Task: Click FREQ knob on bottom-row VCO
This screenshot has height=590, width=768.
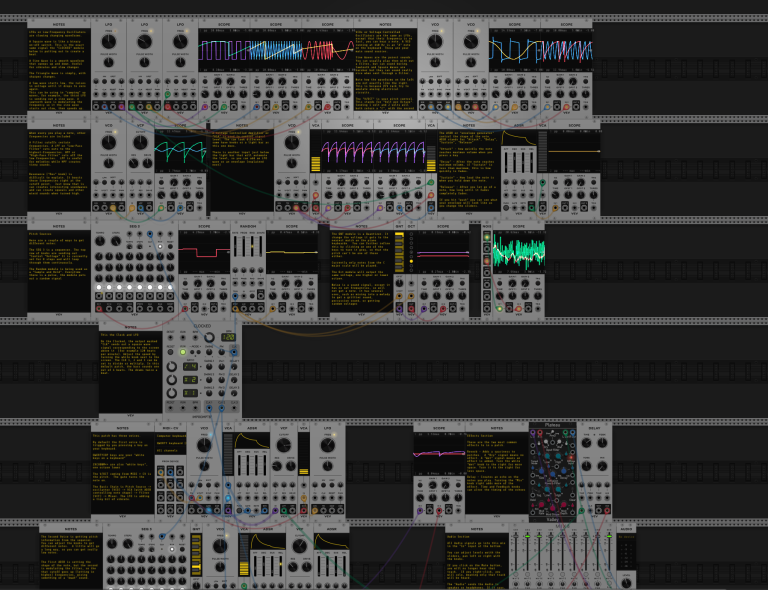Action: pos(220,546)
